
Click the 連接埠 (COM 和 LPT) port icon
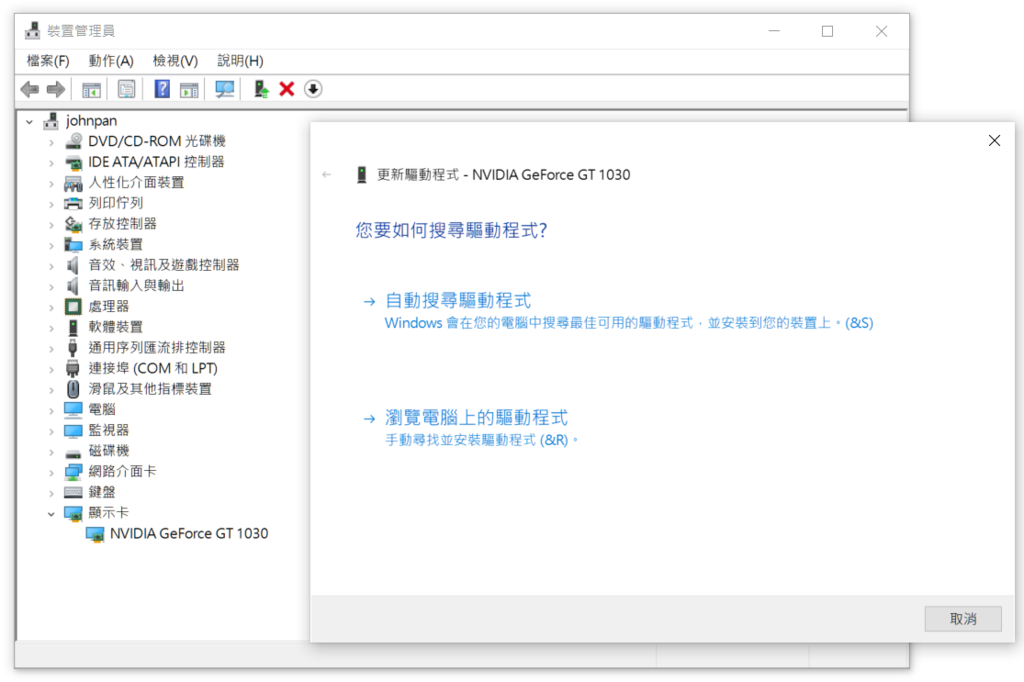(x=73, y=368)
